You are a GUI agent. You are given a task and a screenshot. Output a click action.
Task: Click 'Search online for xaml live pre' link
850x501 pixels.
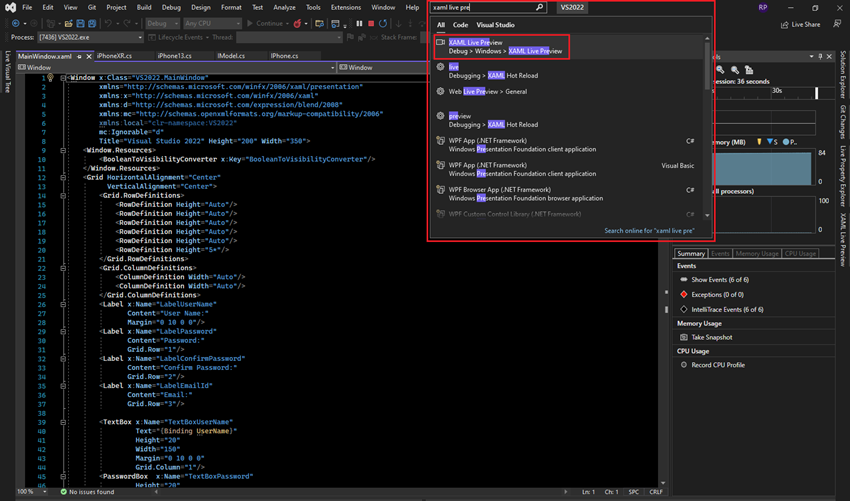[649, 230]
